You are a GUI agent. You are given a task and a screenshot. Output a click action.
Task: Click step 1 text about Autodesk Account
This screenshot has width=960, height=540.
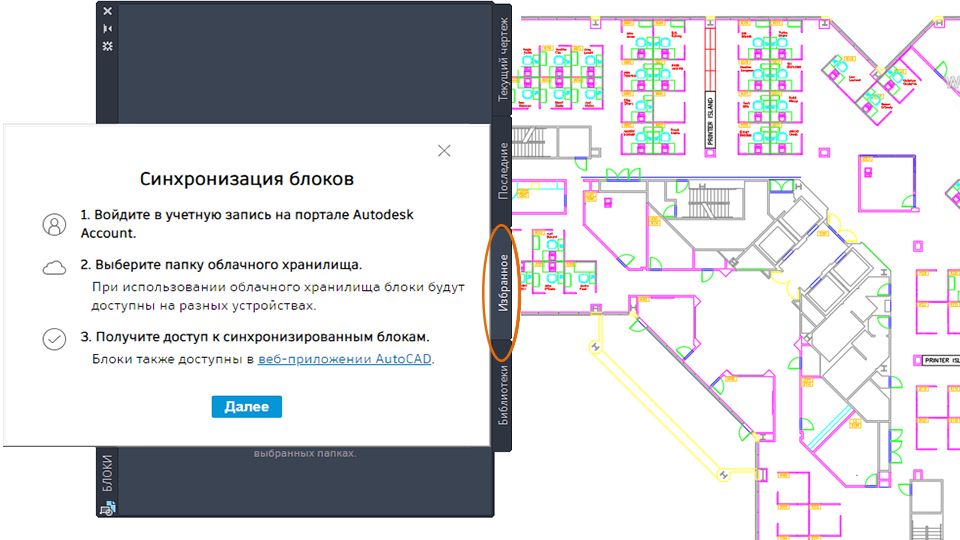coord(247,223)
